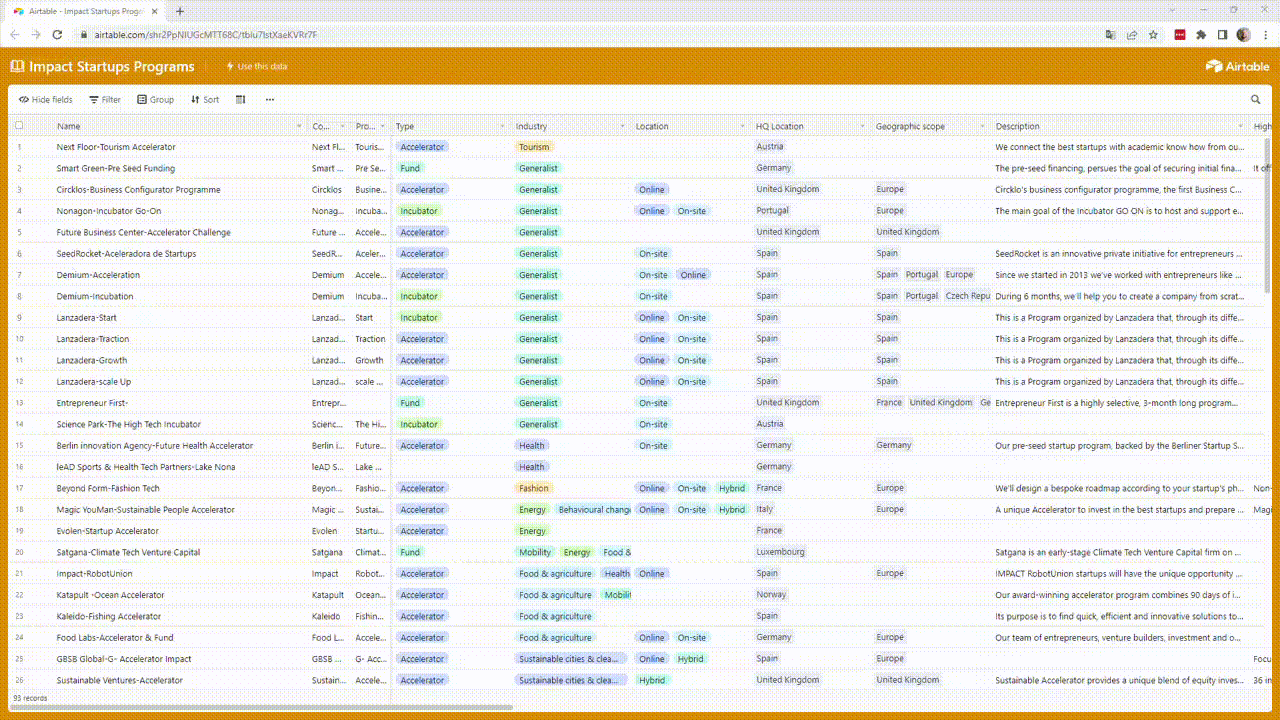Image resolution: width=1280 pixels, height=720 pixels.
Task: Click the Airtable logo
Action: coord(1238,67)
